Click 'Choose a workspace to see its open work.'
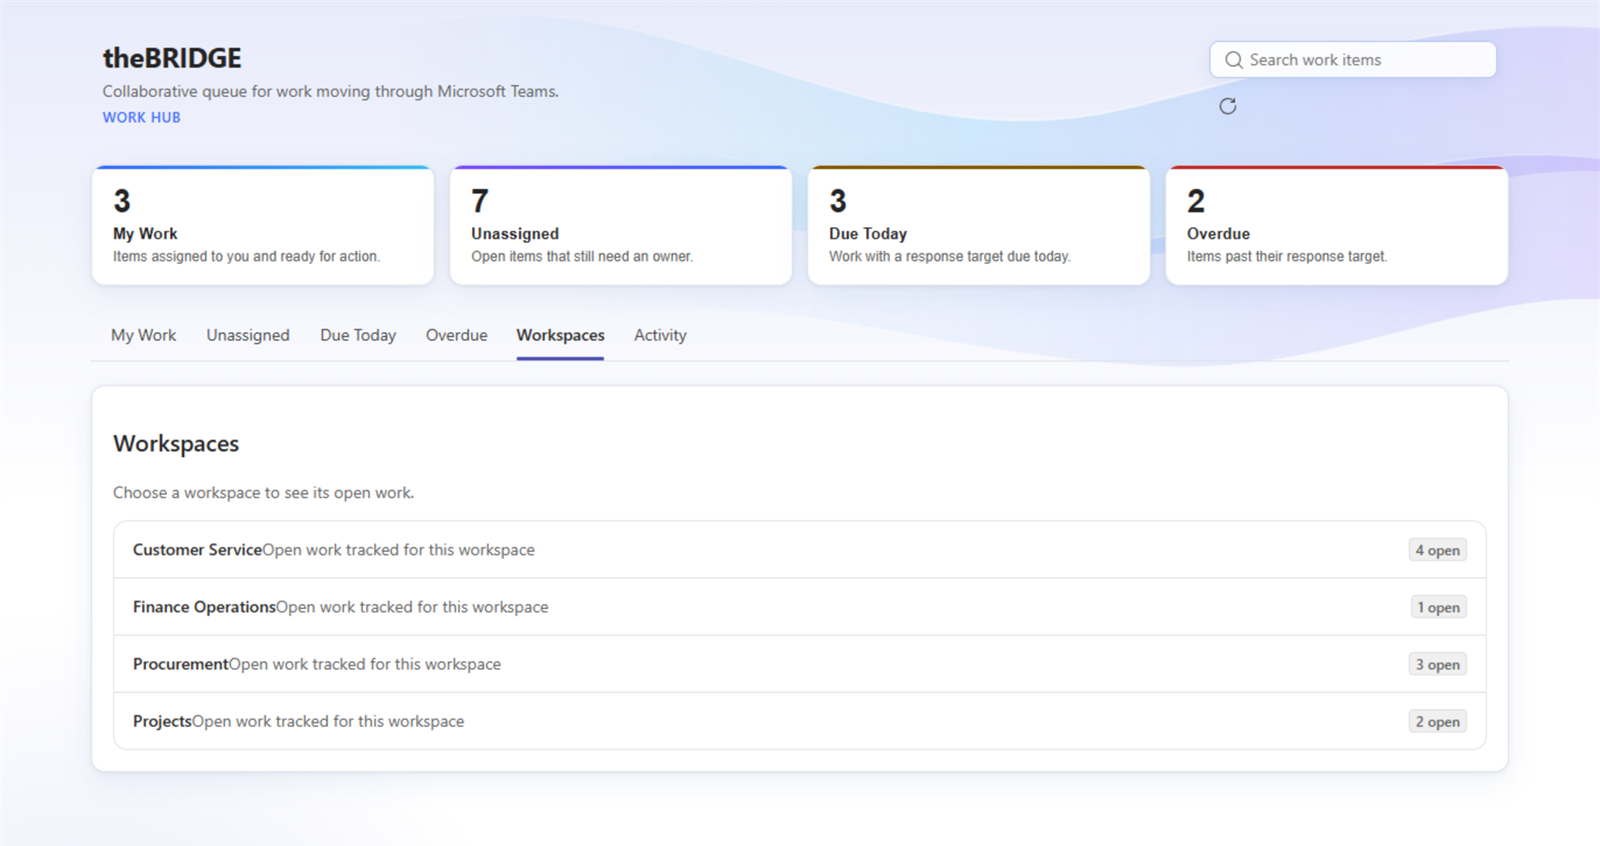Screen dimensions: 1600x846 click(263, 493)
